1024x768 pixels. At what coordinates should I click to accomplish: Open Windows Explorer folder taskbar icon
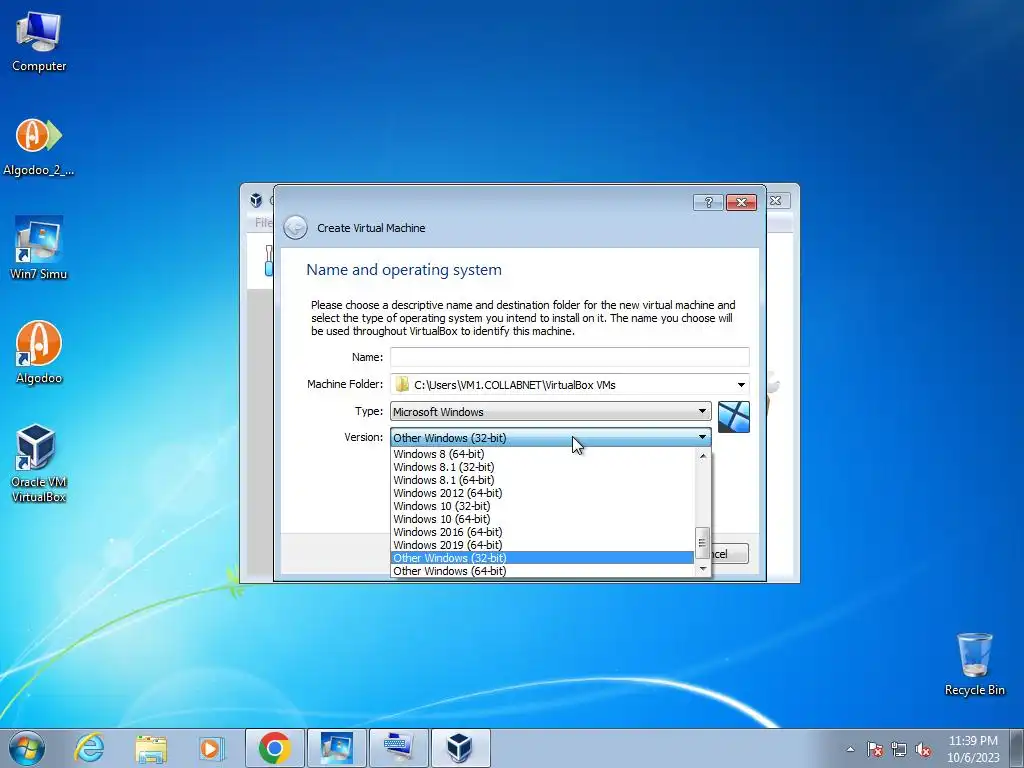(x=151, y=748)
